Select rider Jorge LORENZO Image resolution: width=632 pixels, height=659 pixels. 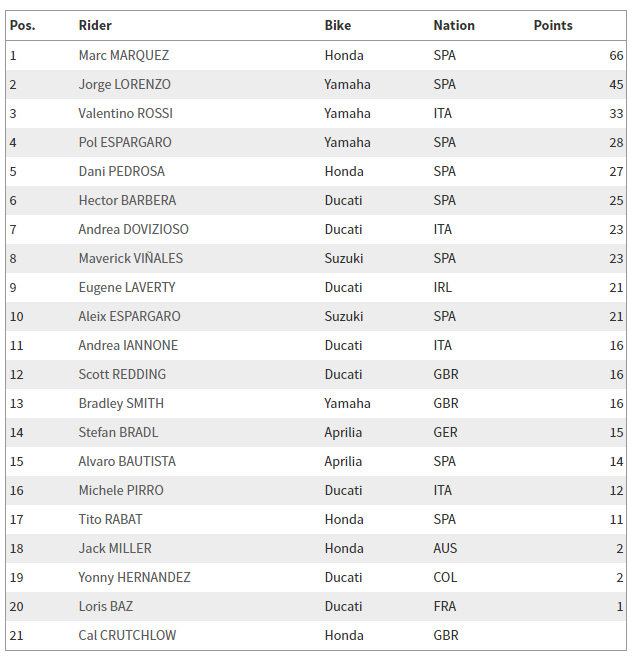point(124,84)
